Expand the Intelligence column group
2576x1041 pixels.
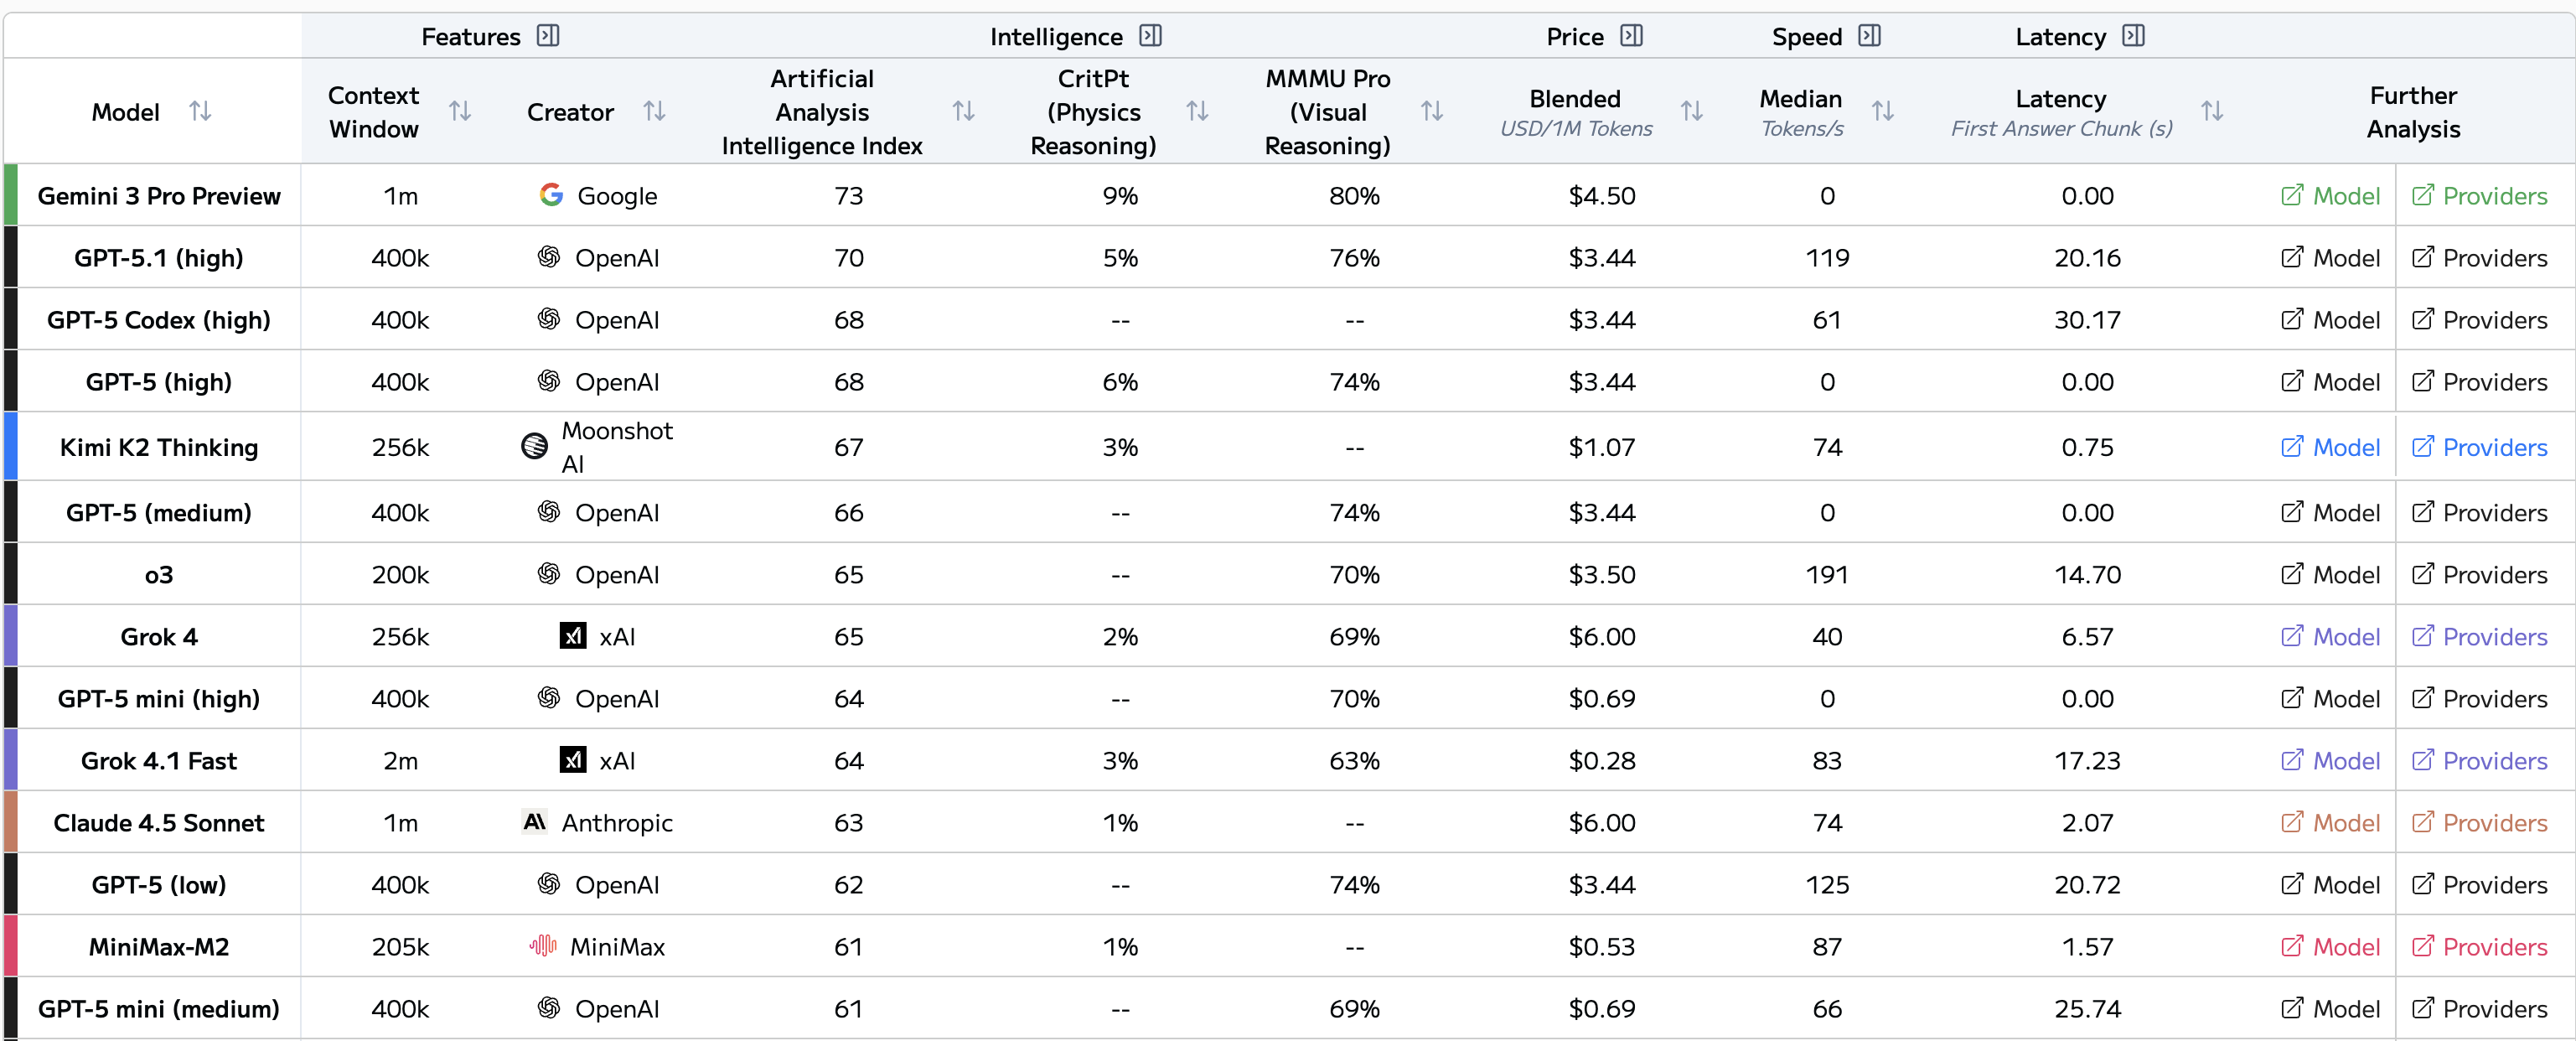[1150, 36]
